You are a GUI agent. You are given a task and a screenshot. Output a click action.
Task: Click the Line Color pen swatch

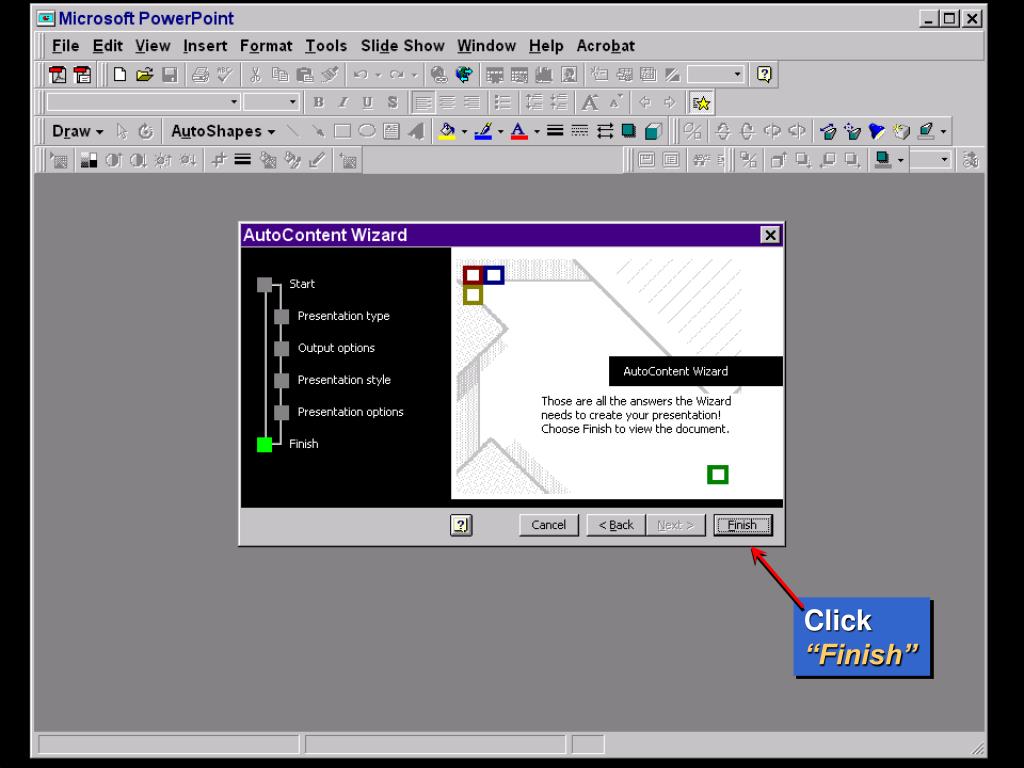483,131
